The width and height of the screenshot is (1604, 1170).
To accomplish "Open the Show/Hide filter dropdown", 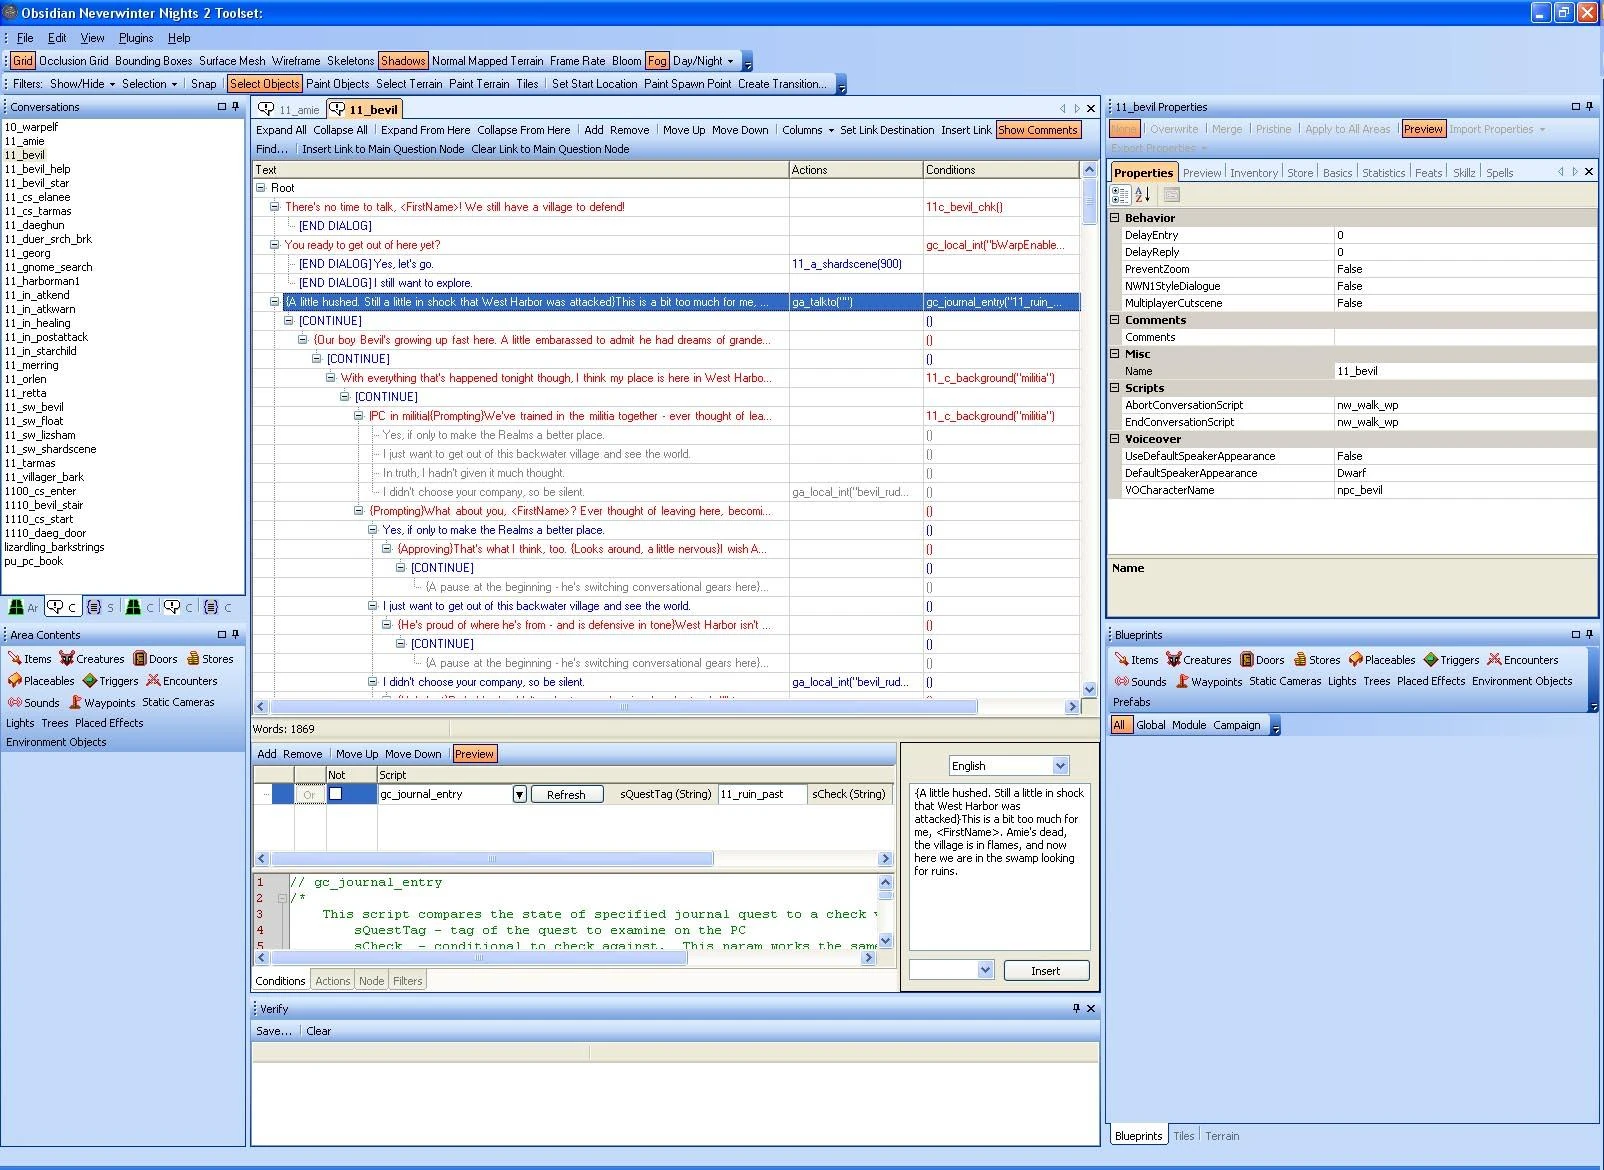I will pyautogui.click(x=83, y=84).
